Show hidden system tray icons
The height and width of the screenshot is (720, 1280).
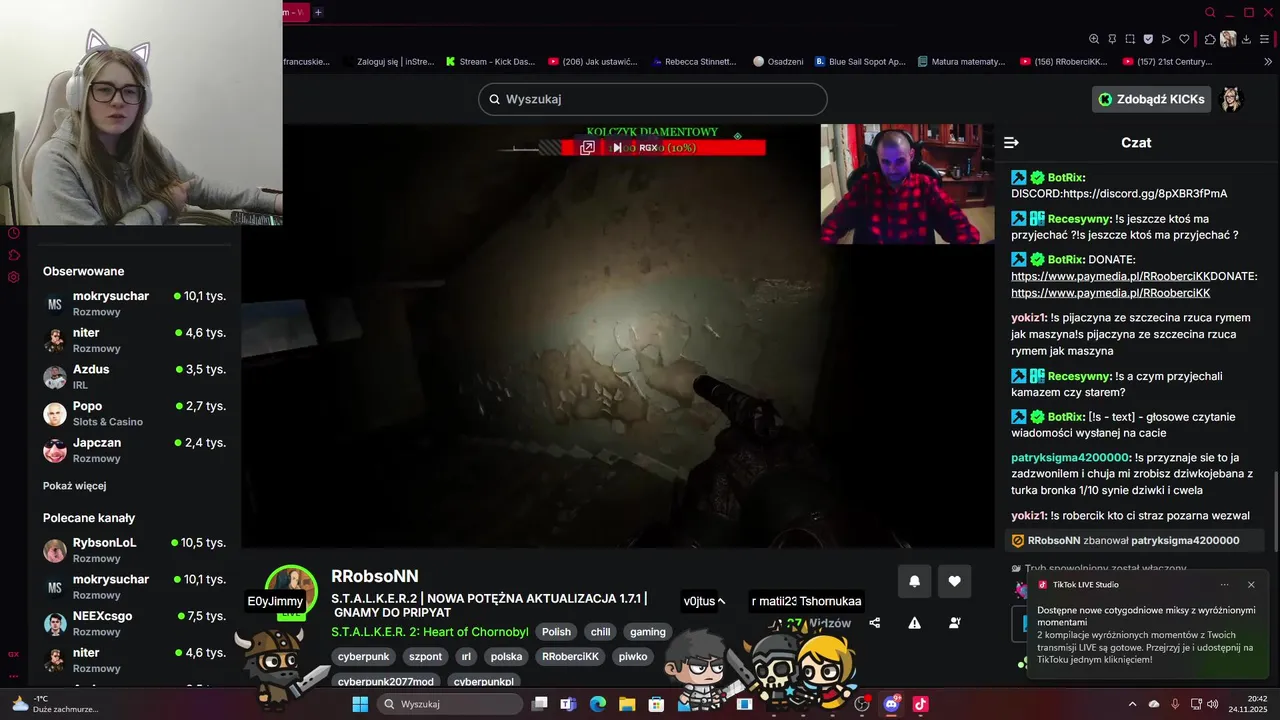[x=1132, y=704]
